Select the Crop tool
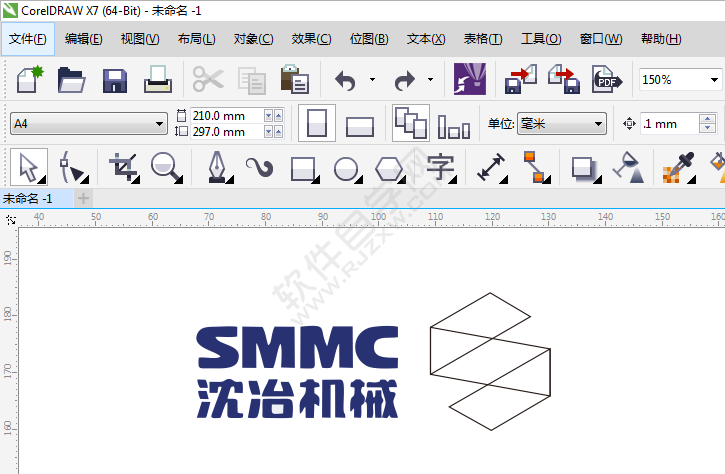The height and width of the screenshot is (474, 725). [123, 167]
